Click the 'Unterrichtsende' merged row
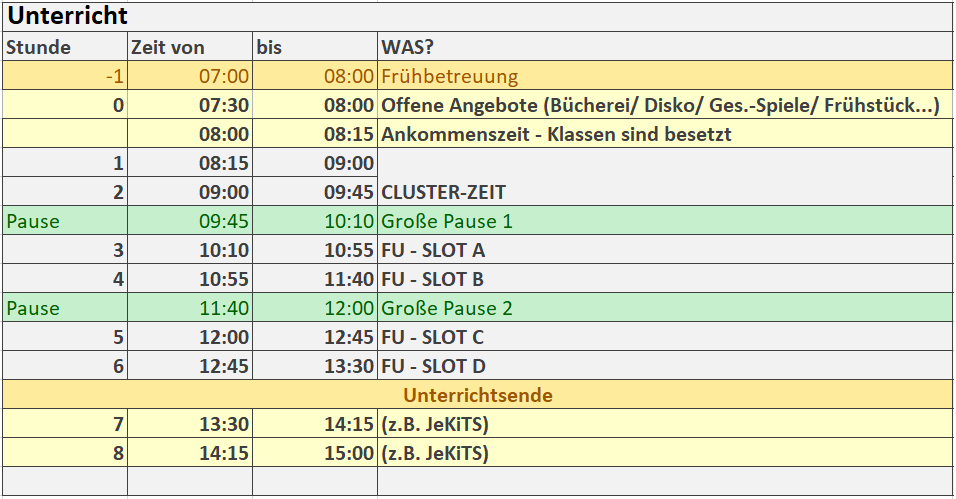This screenshot has height=499, width=956. pyautogui.click(x=477, y=395)
